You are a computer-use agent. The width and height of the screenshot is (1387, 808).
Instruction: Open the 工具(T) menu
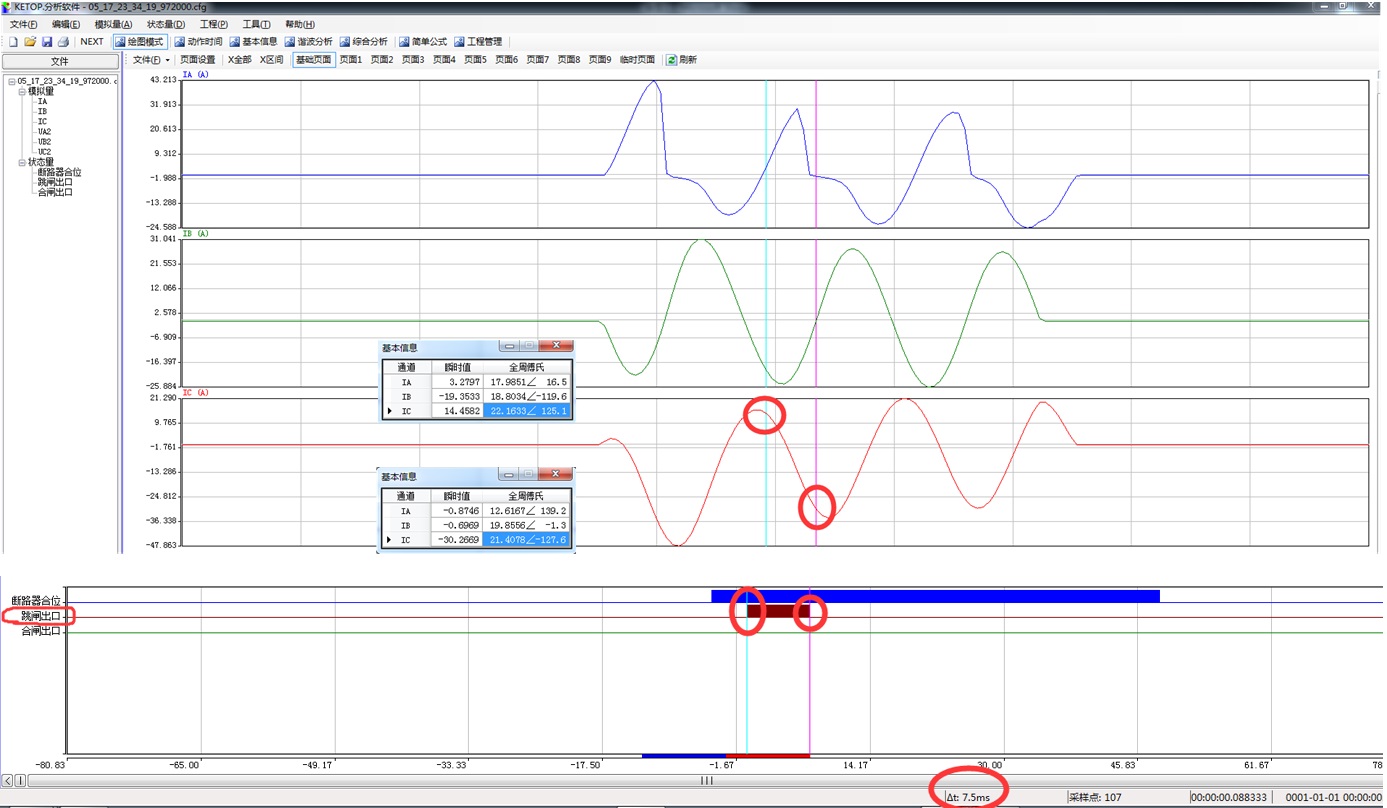tap(256, 25)
